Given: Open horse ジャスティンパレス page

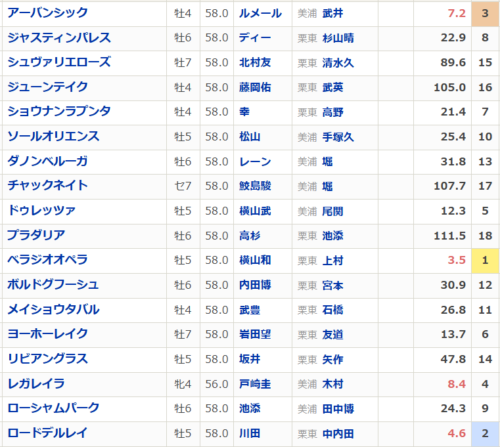Looking at the screenshot, I should (59, 37).
